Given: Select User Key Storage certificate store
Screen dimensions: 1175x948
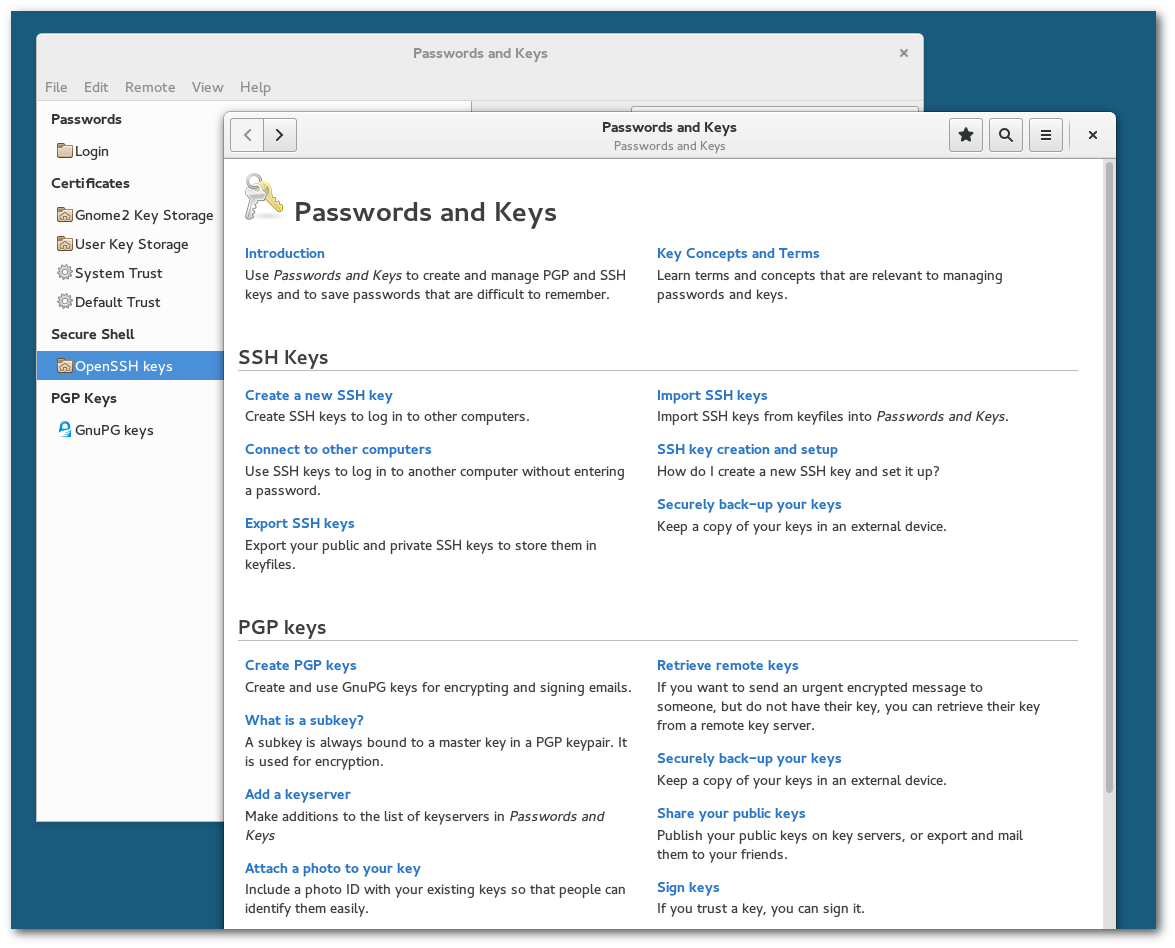Looking at the screenshot, I should [x=132, y=243].
